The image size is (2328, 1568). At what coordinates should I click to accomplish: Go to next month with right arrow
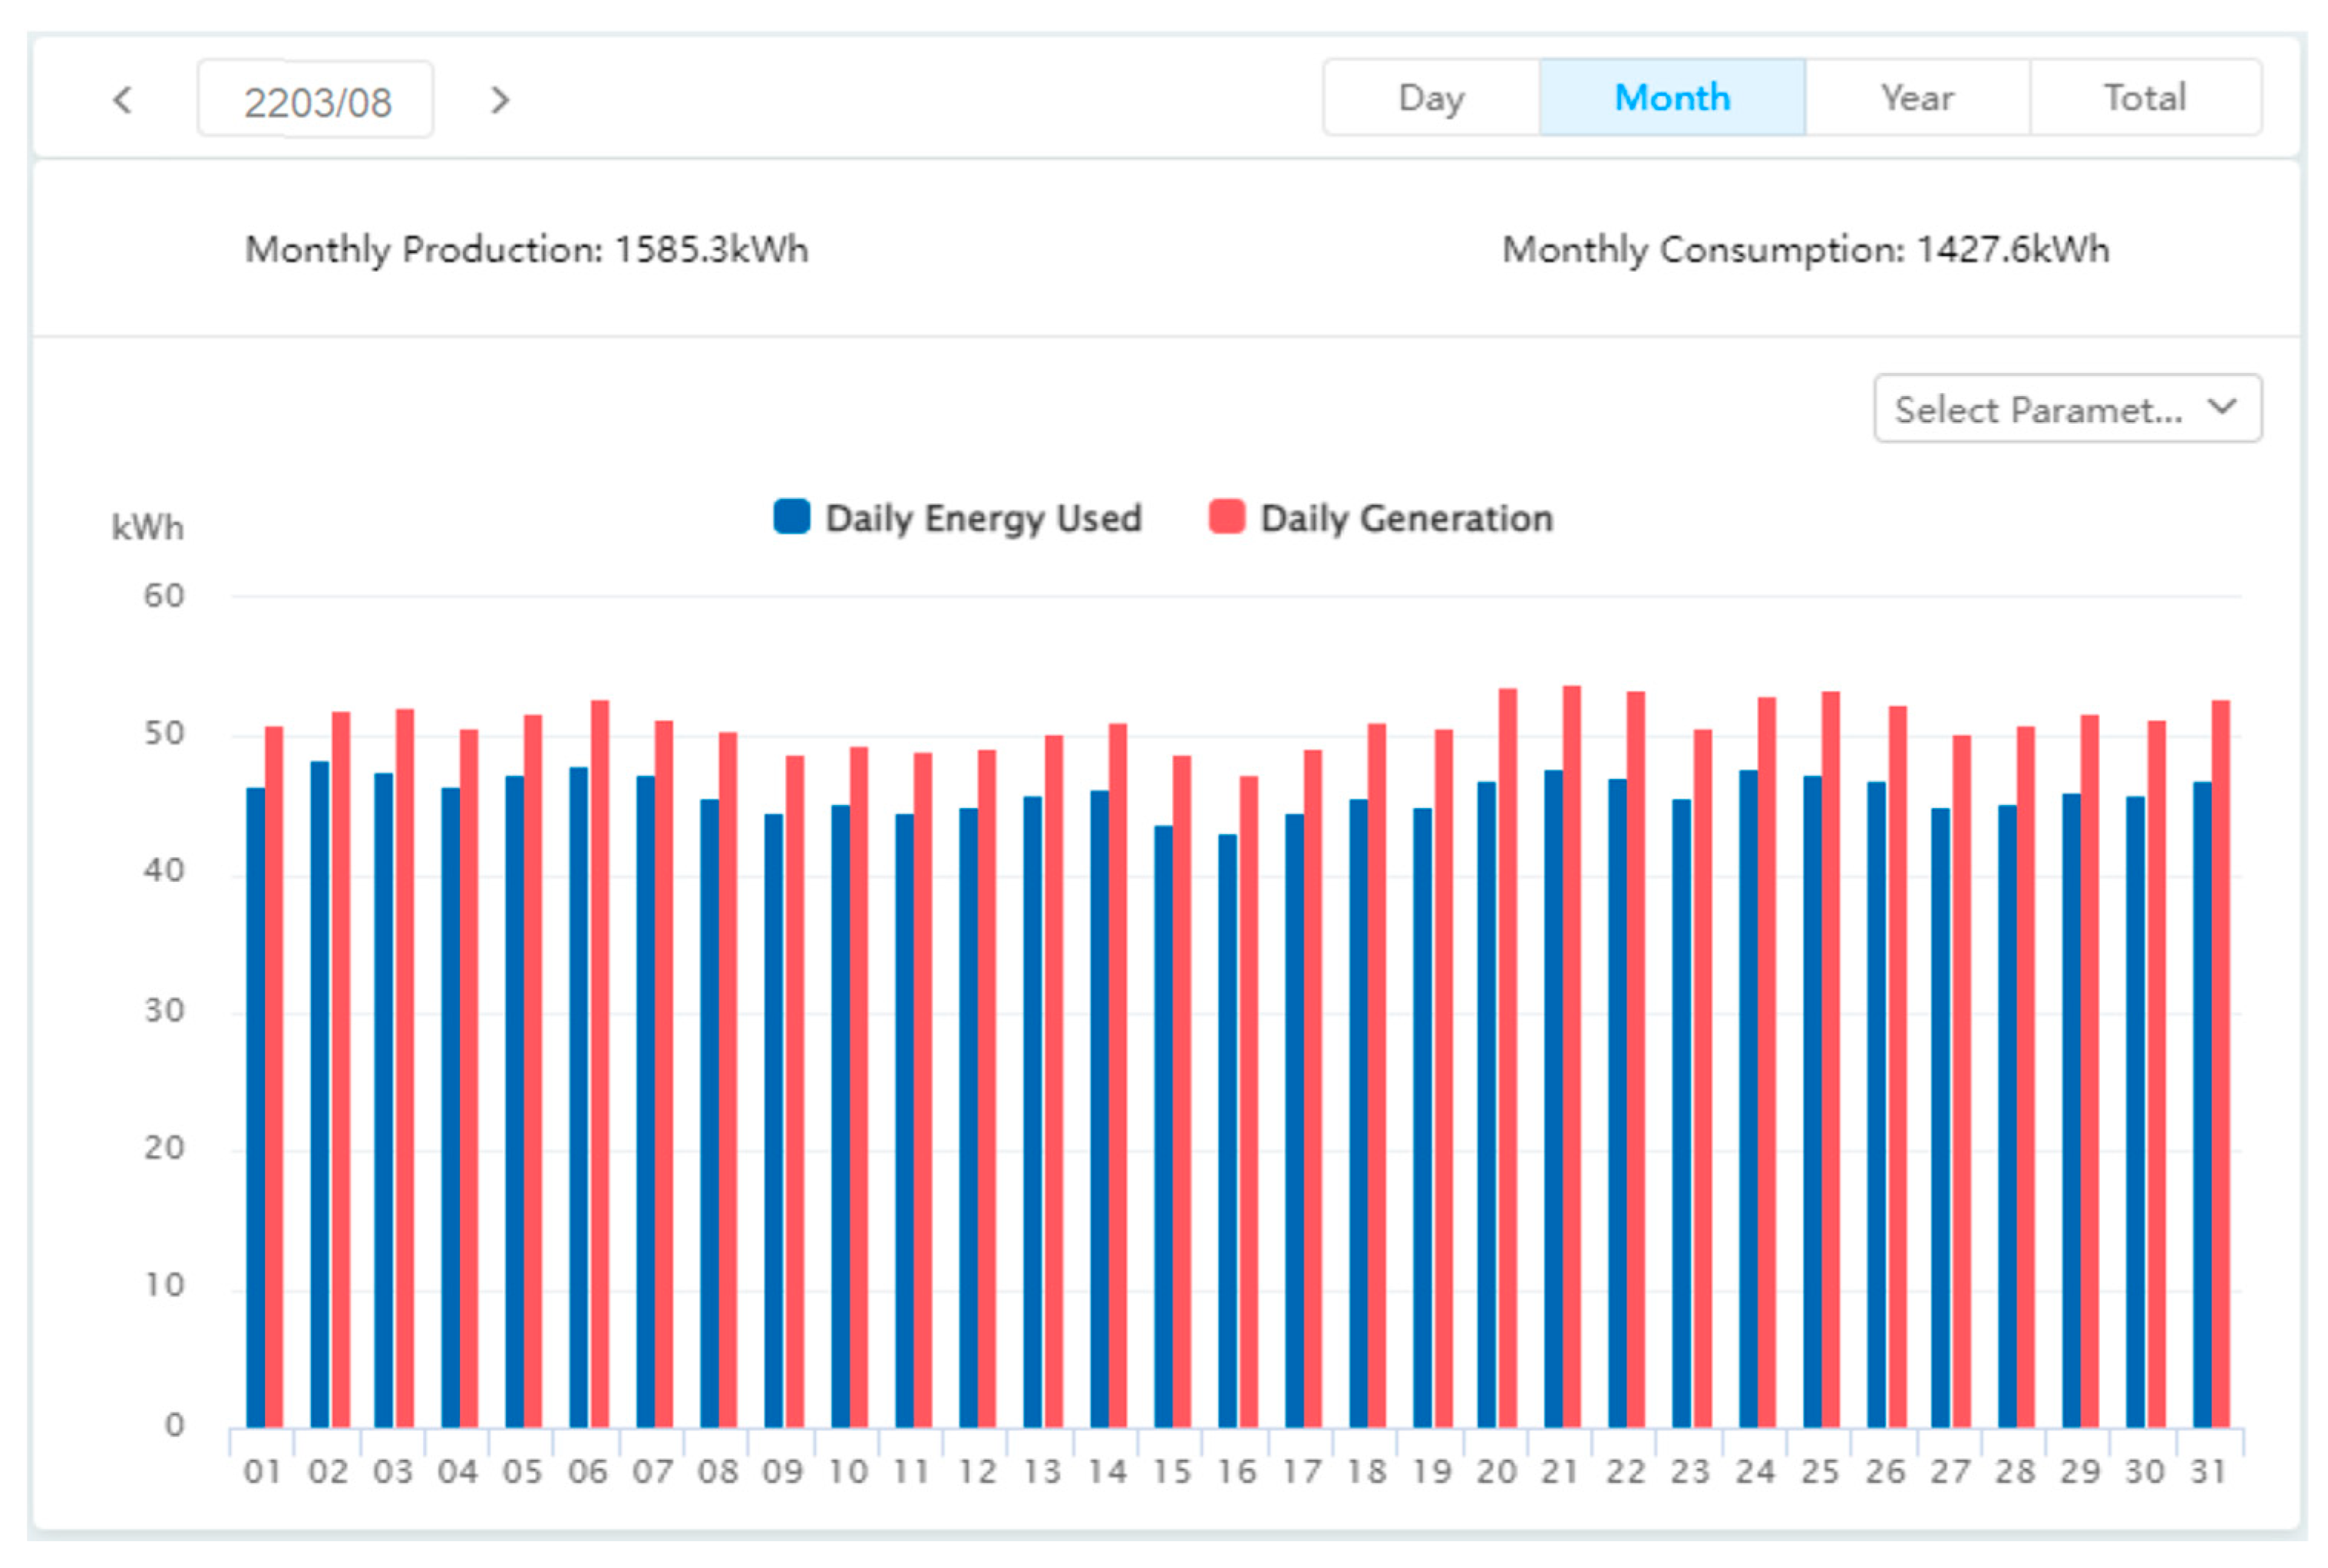(500, 99)
